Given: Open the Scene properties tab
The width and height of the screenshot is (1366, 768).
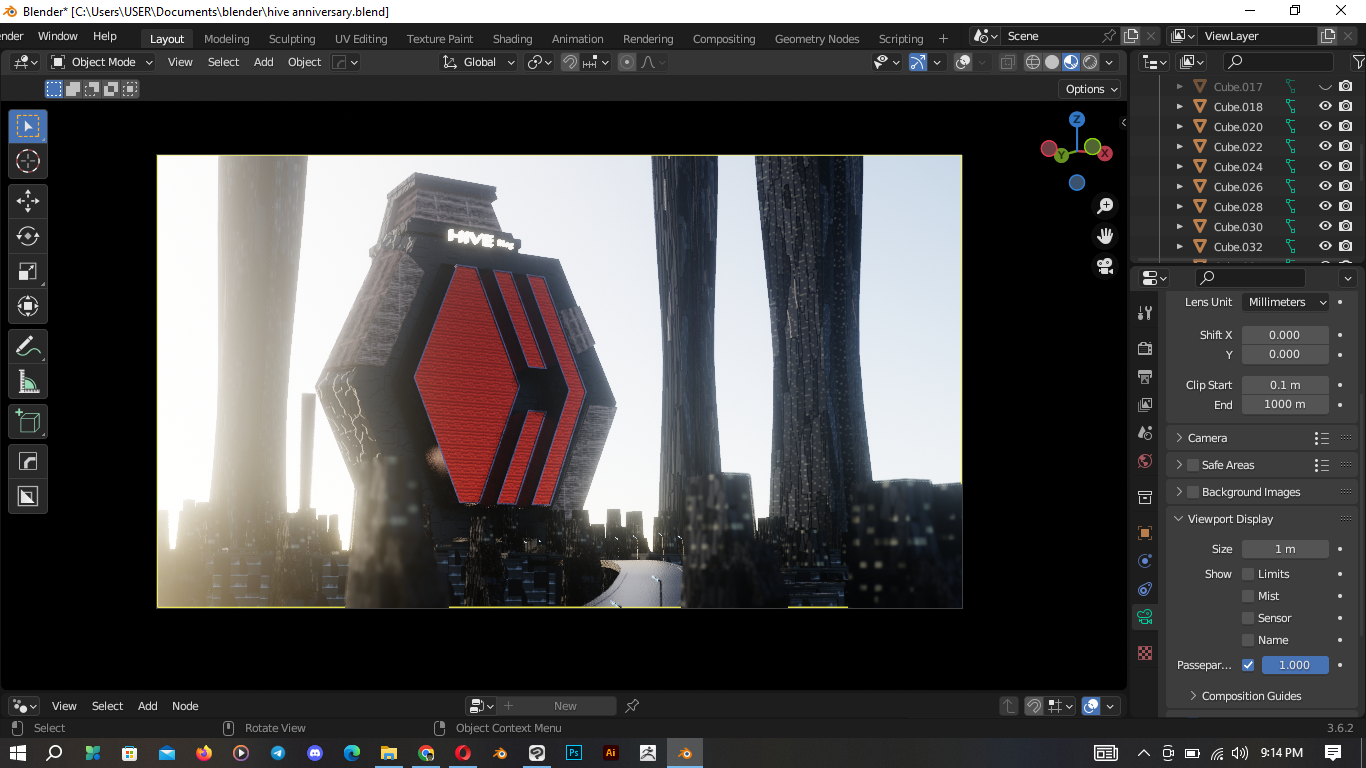Looking at the screenshot, I should click(1145, 433).
